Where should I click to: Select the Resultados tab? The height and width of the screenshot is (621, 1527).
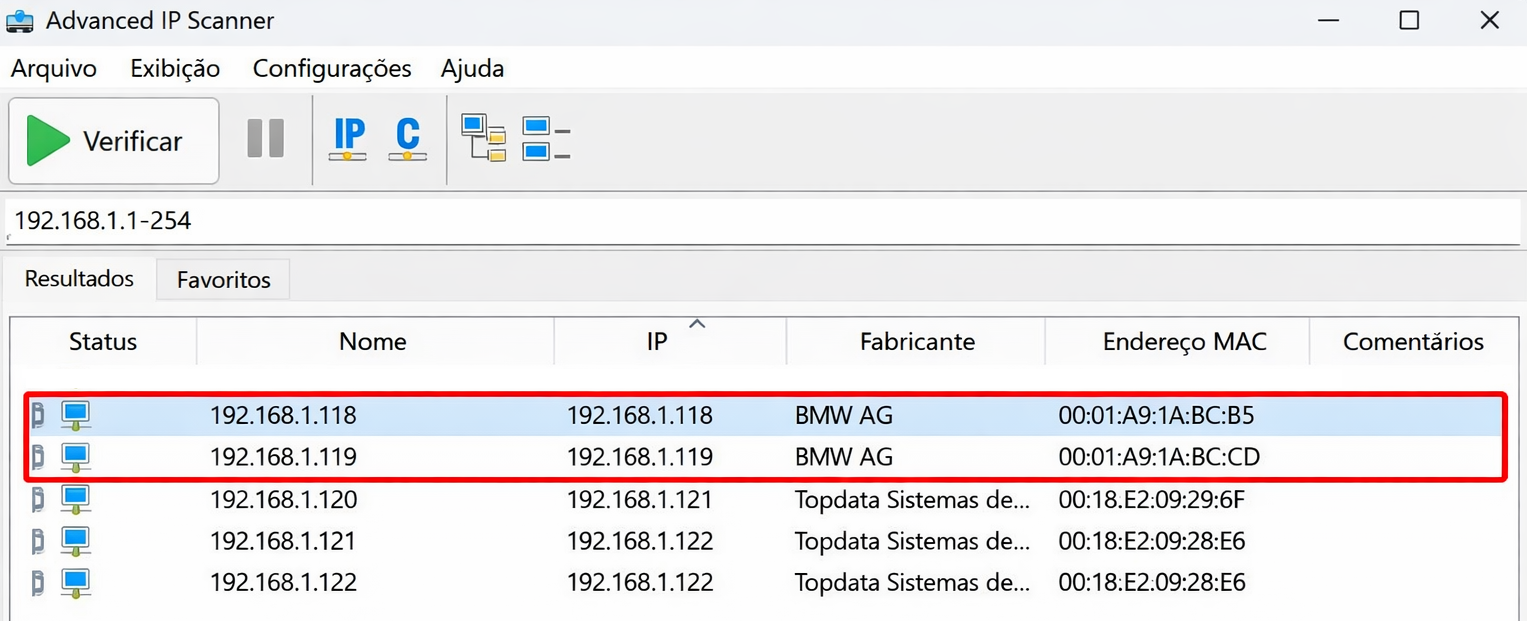point(79,279)
